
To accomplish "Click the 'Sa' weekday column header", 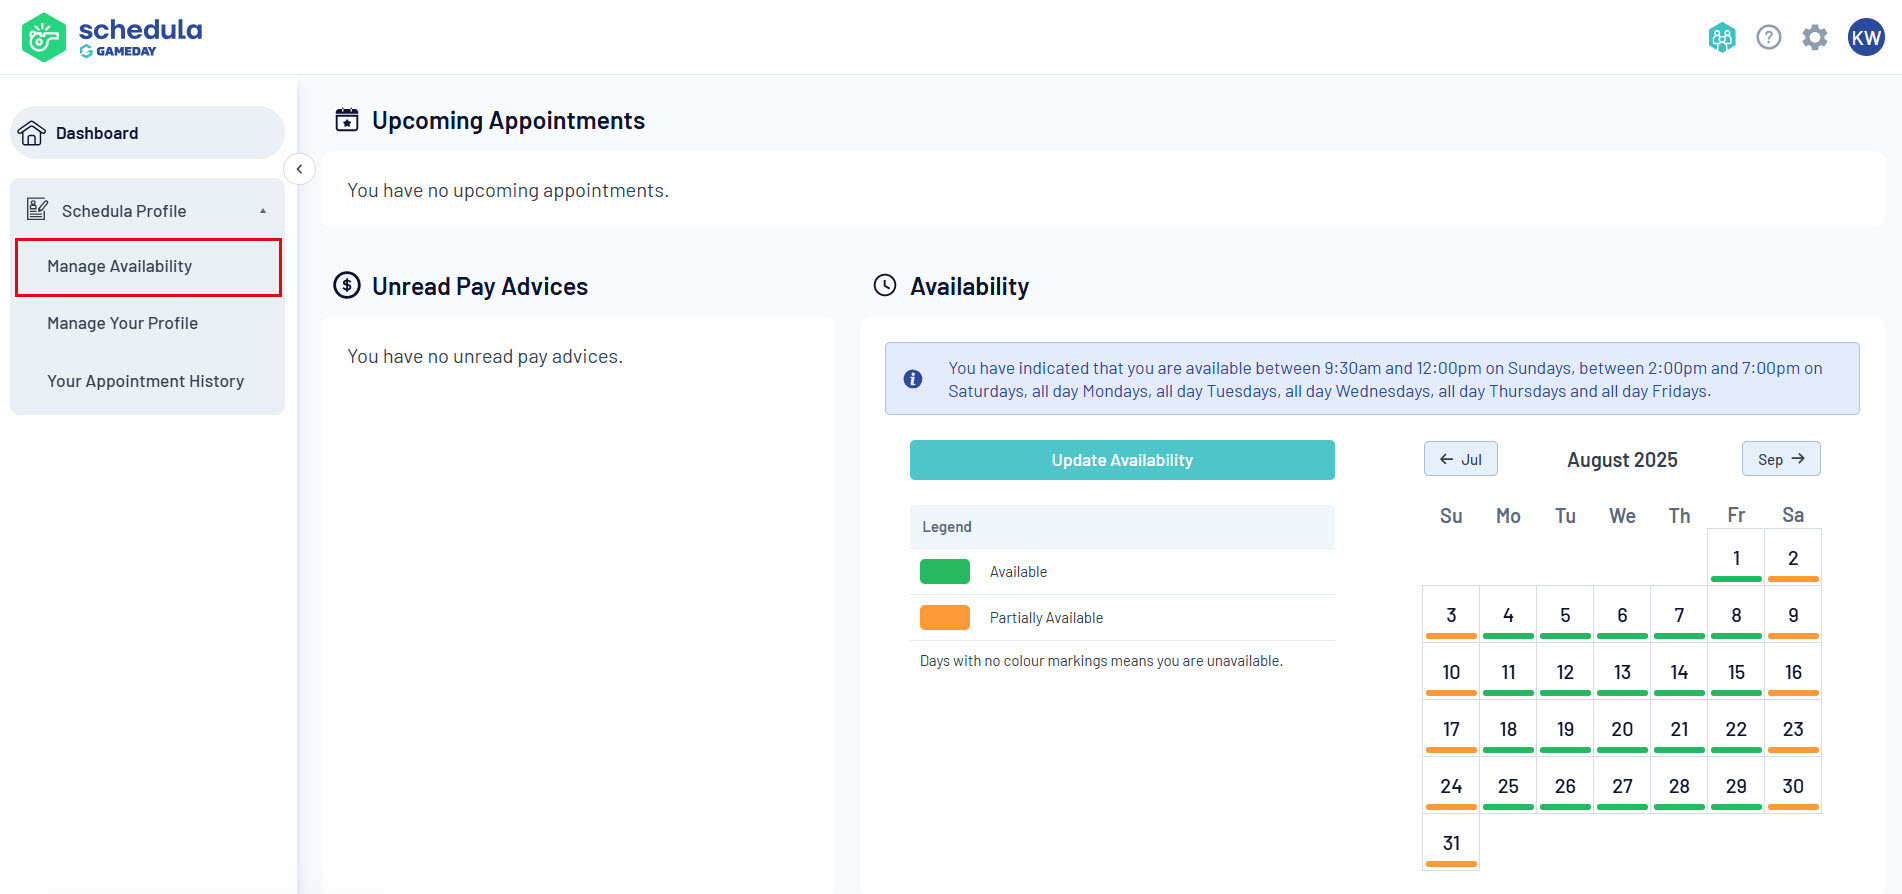I will (x=1793, y=515).
